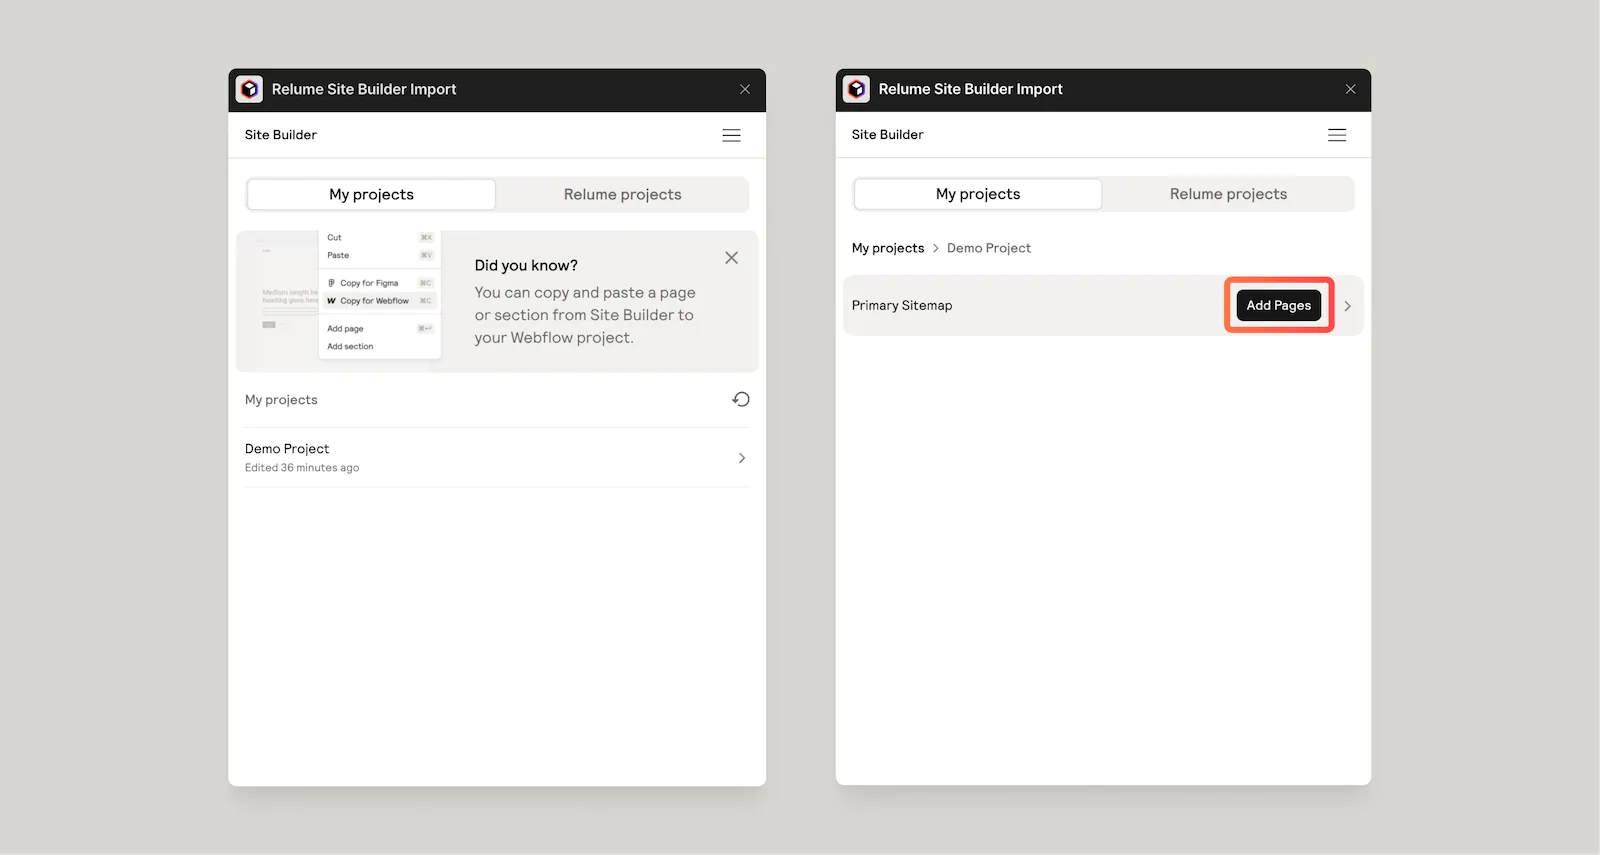
Task: Click the Primary Sitemap label
Action: pyautogui.click(x=902, y=305)
